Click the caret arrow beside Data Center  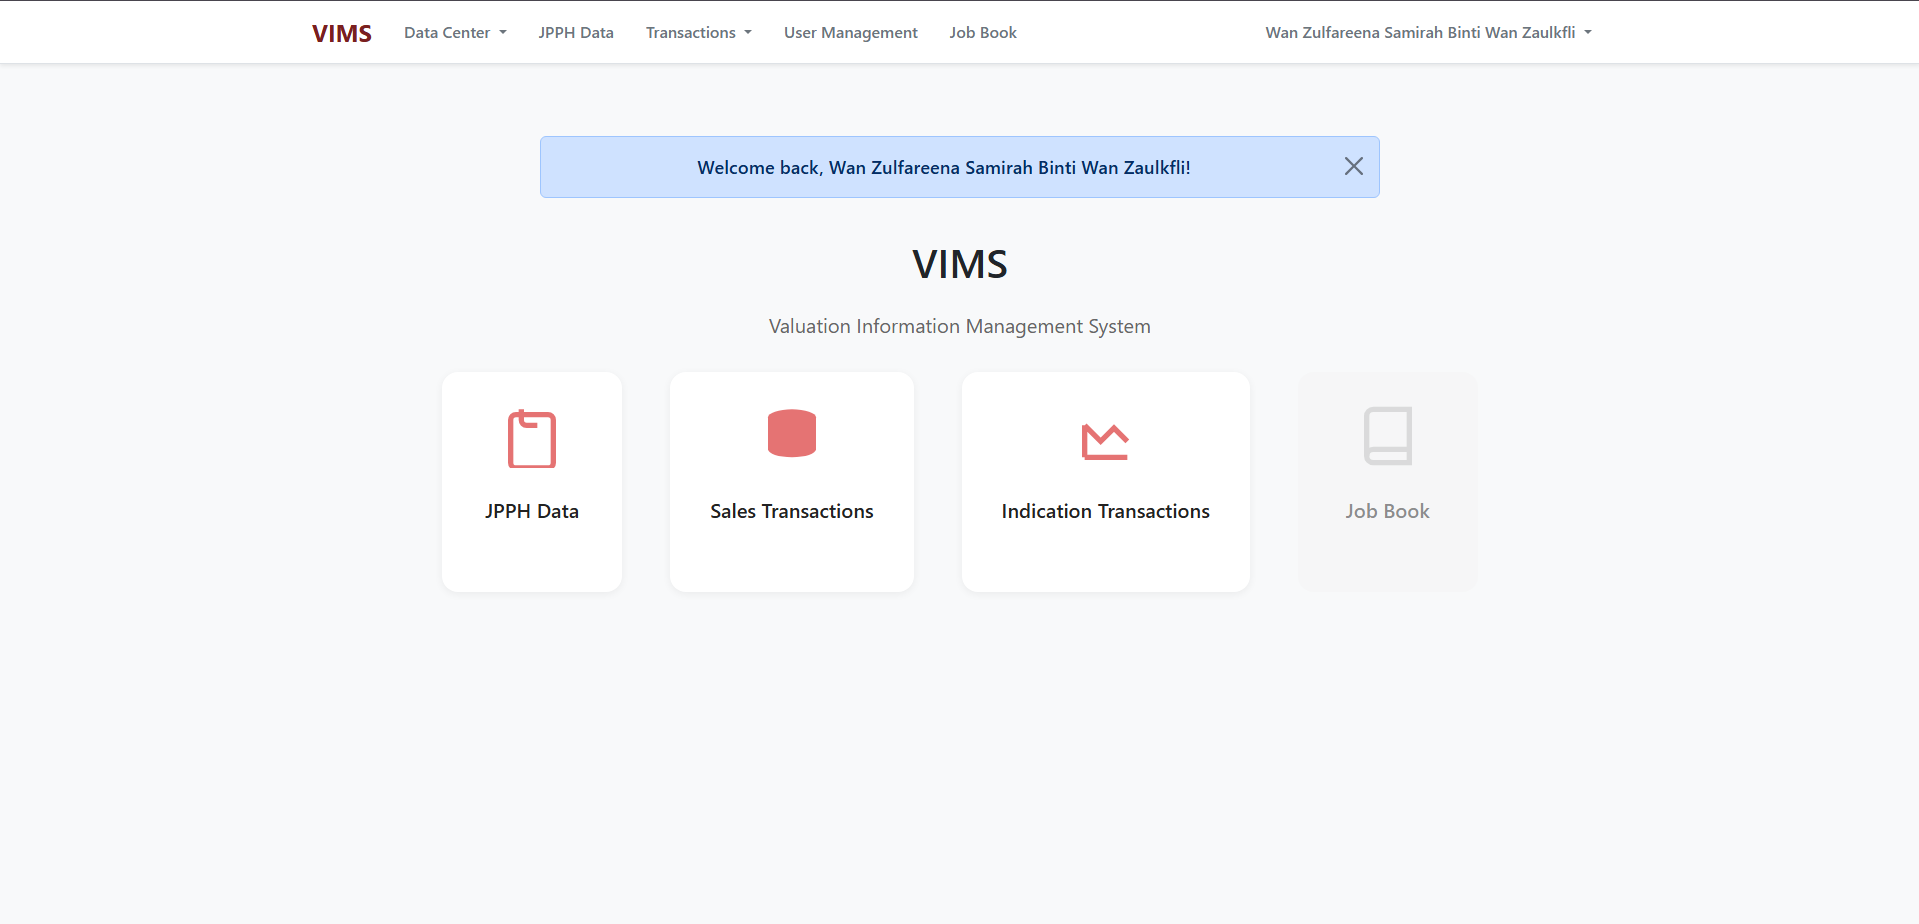(x=503, y=33)
